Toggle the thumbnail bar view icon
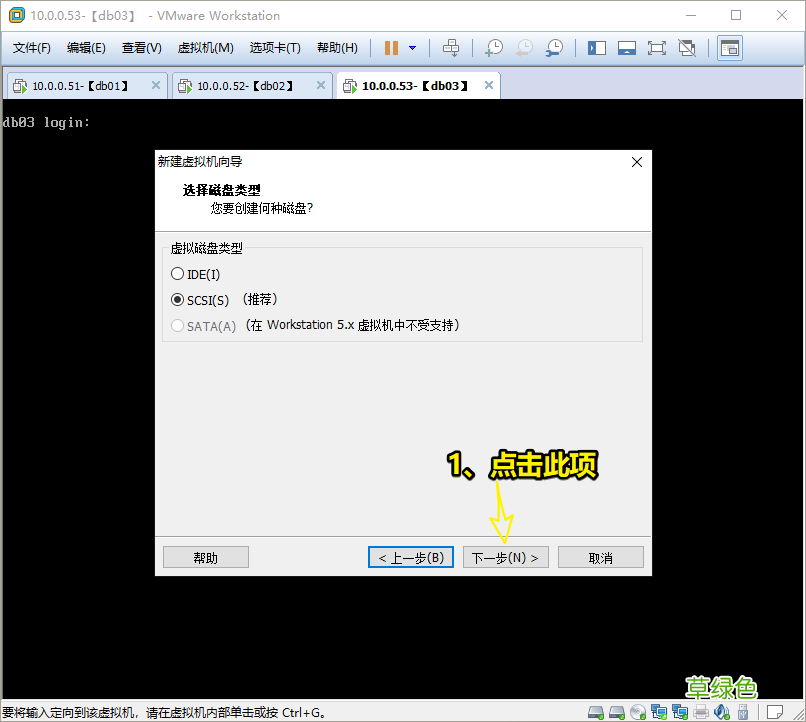806x722 pixels. tap(627, 48)
